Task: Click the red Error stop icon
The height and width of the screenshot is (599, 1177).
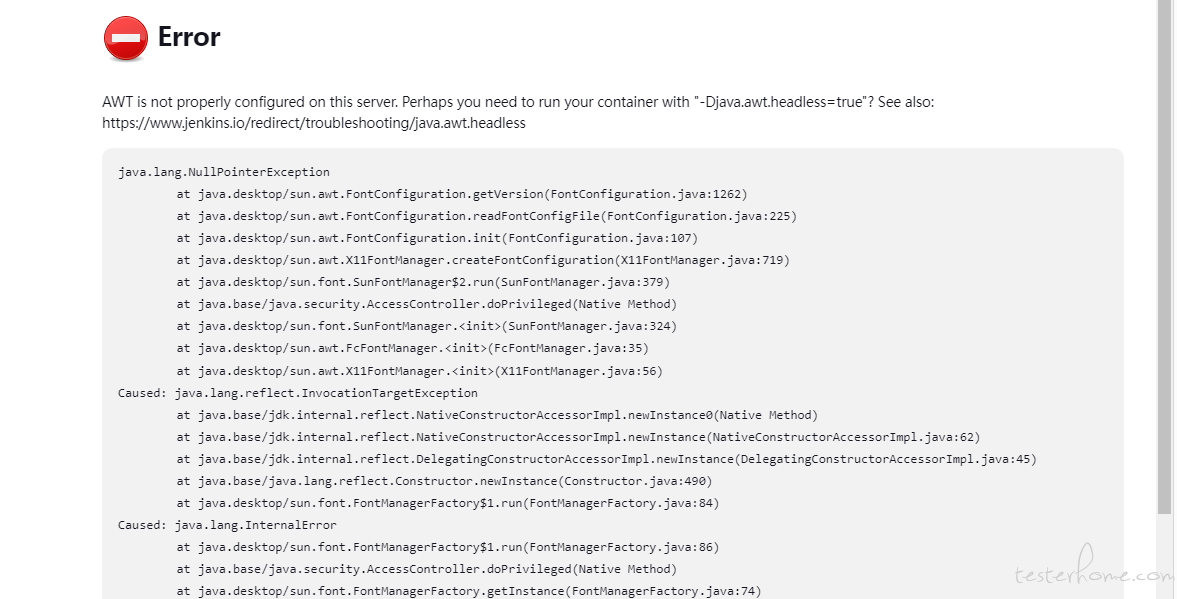Action: (125, 38)
